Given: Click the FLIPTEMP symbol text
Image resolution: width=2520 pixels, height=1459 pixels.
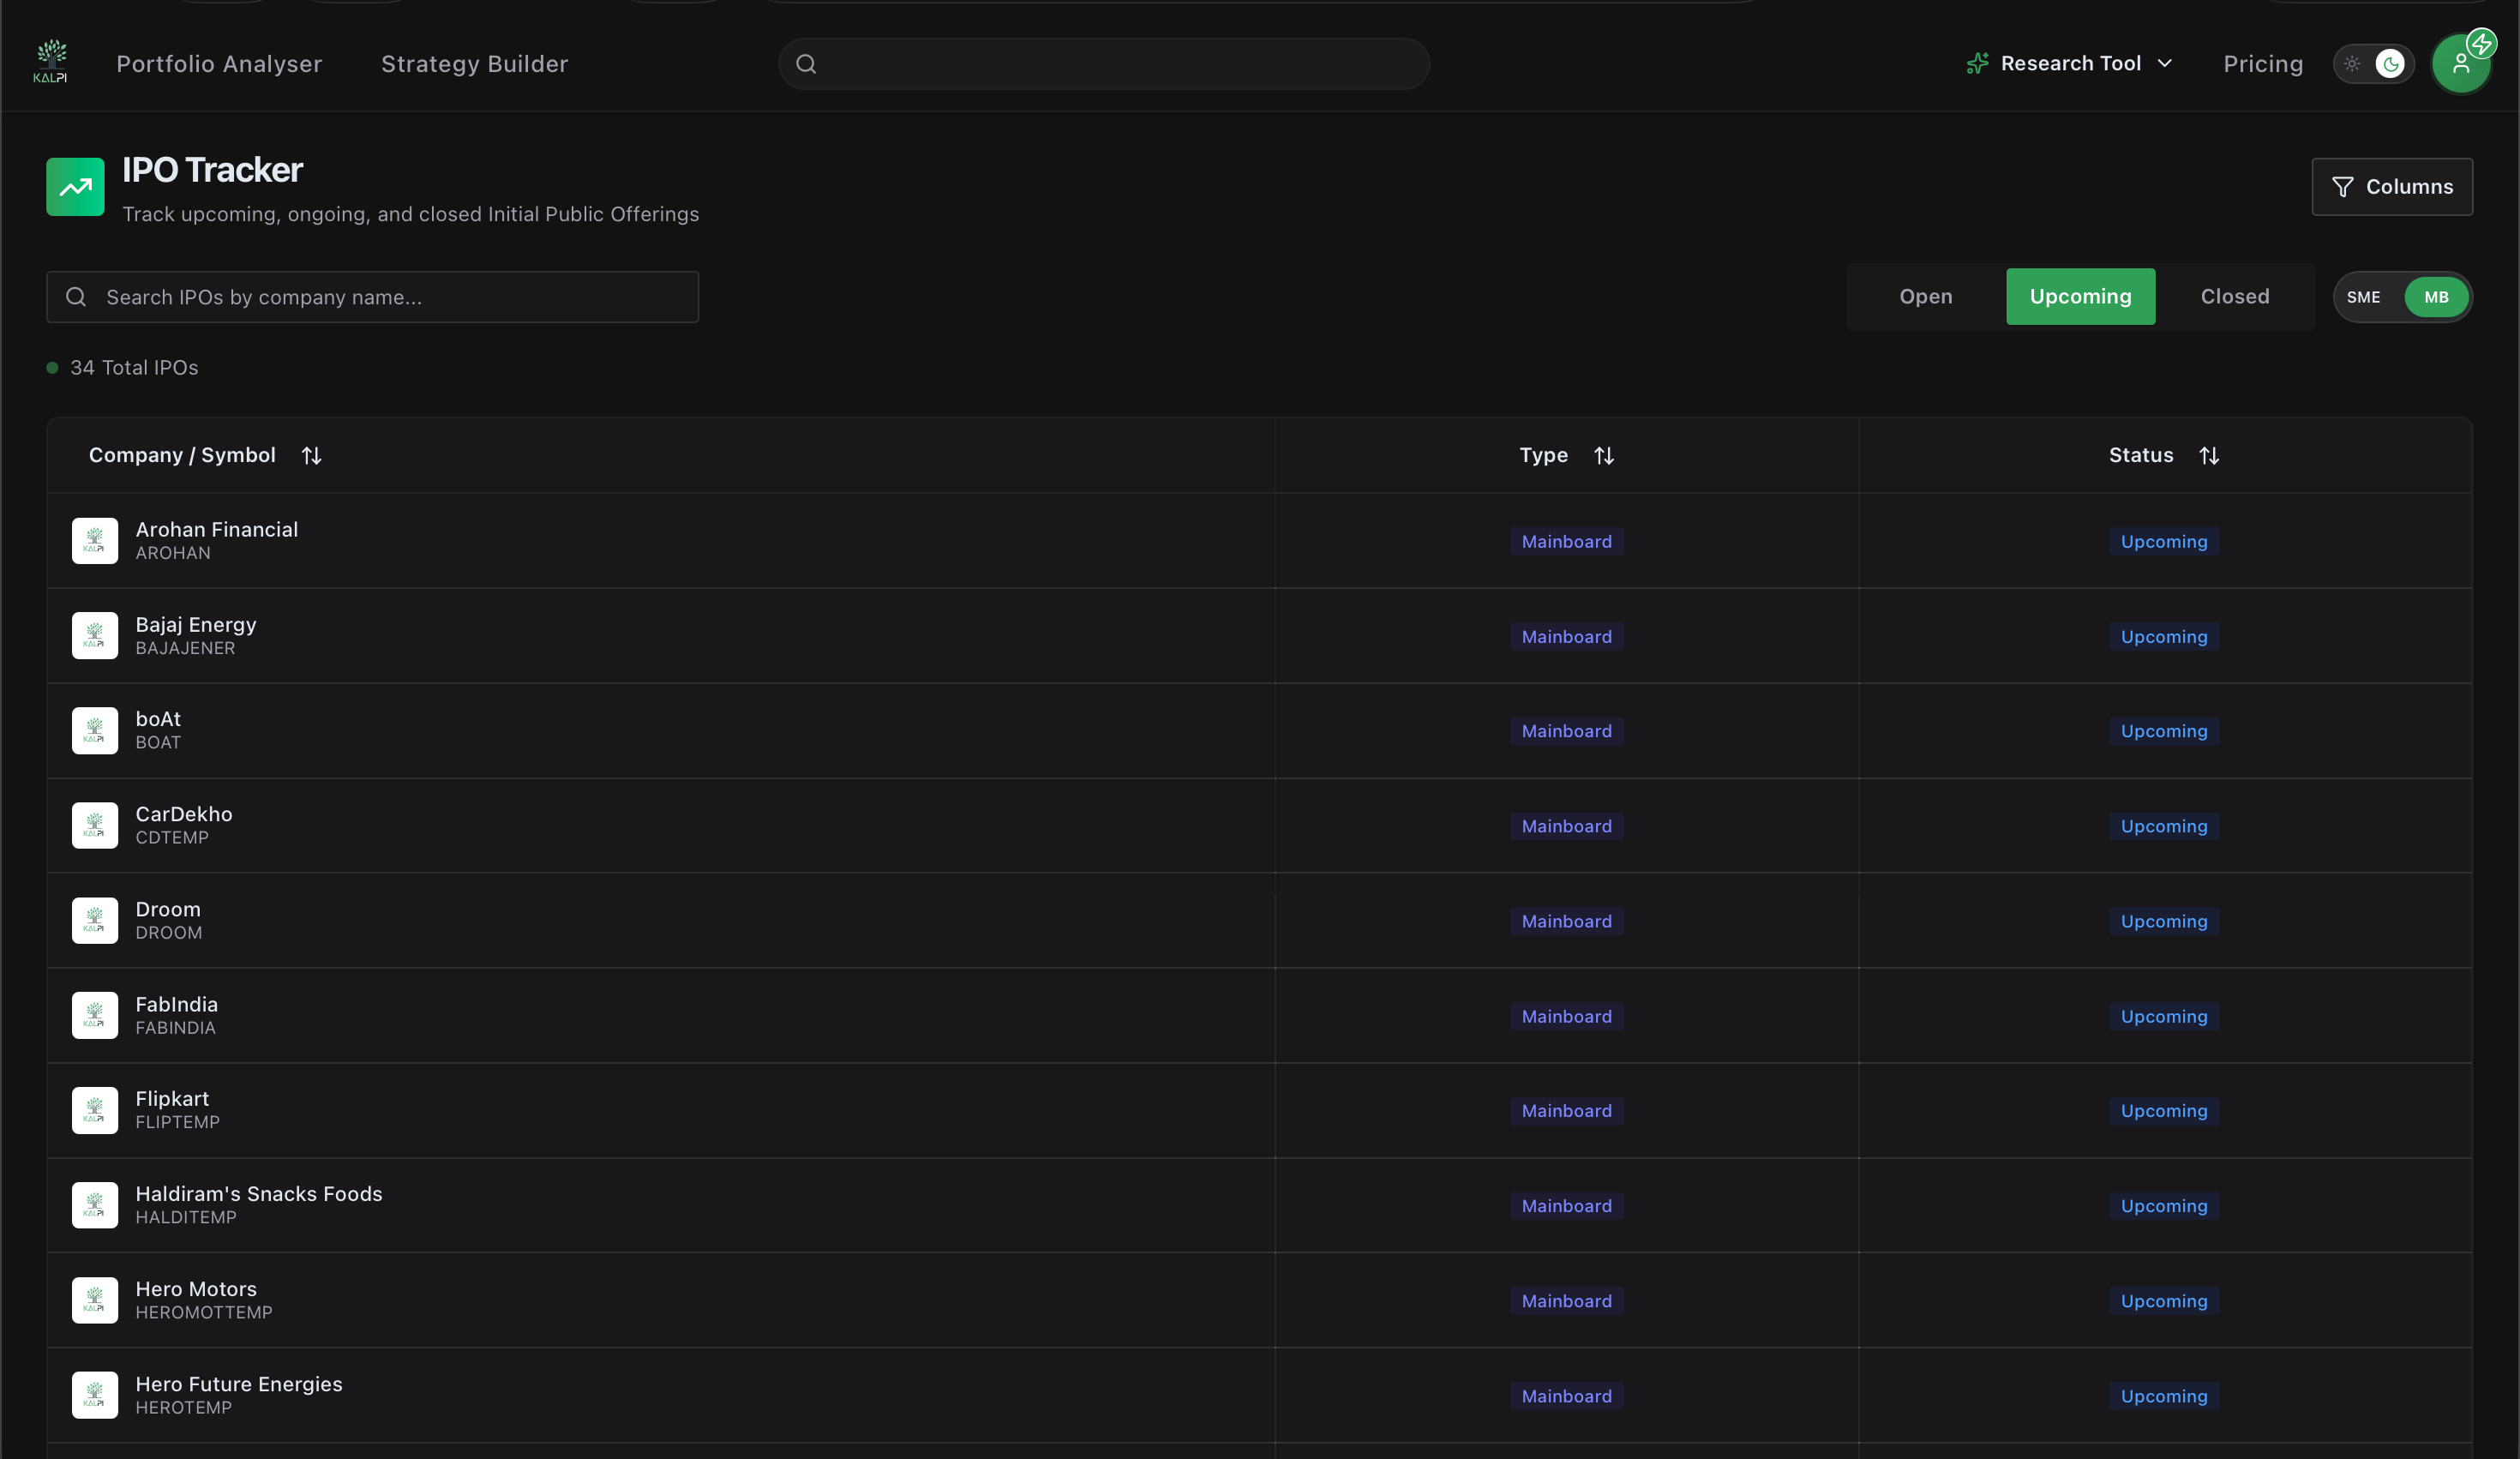Looking at the screenshot, I should point(178,1123).
